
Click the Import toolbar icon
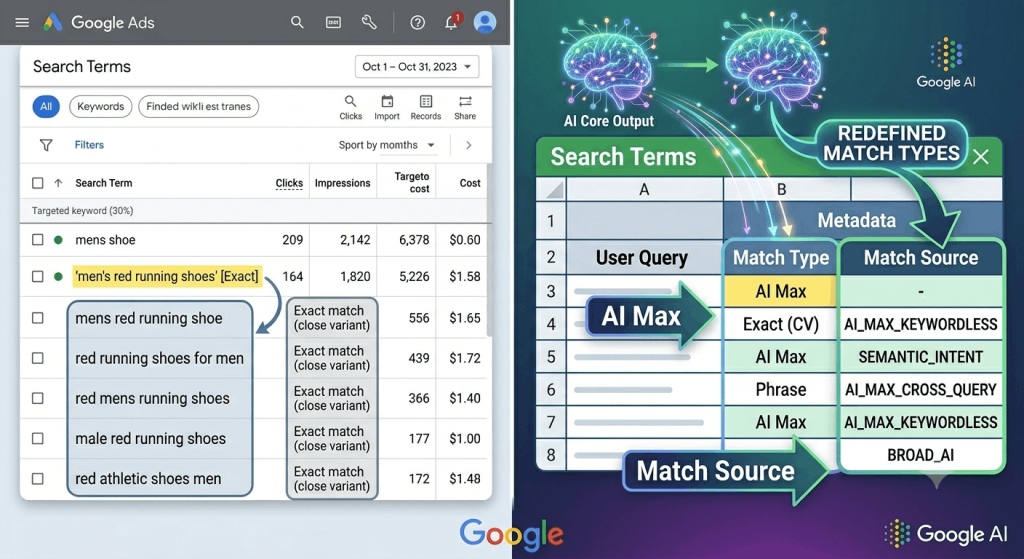pyautogui.click(x=387, y=108)
